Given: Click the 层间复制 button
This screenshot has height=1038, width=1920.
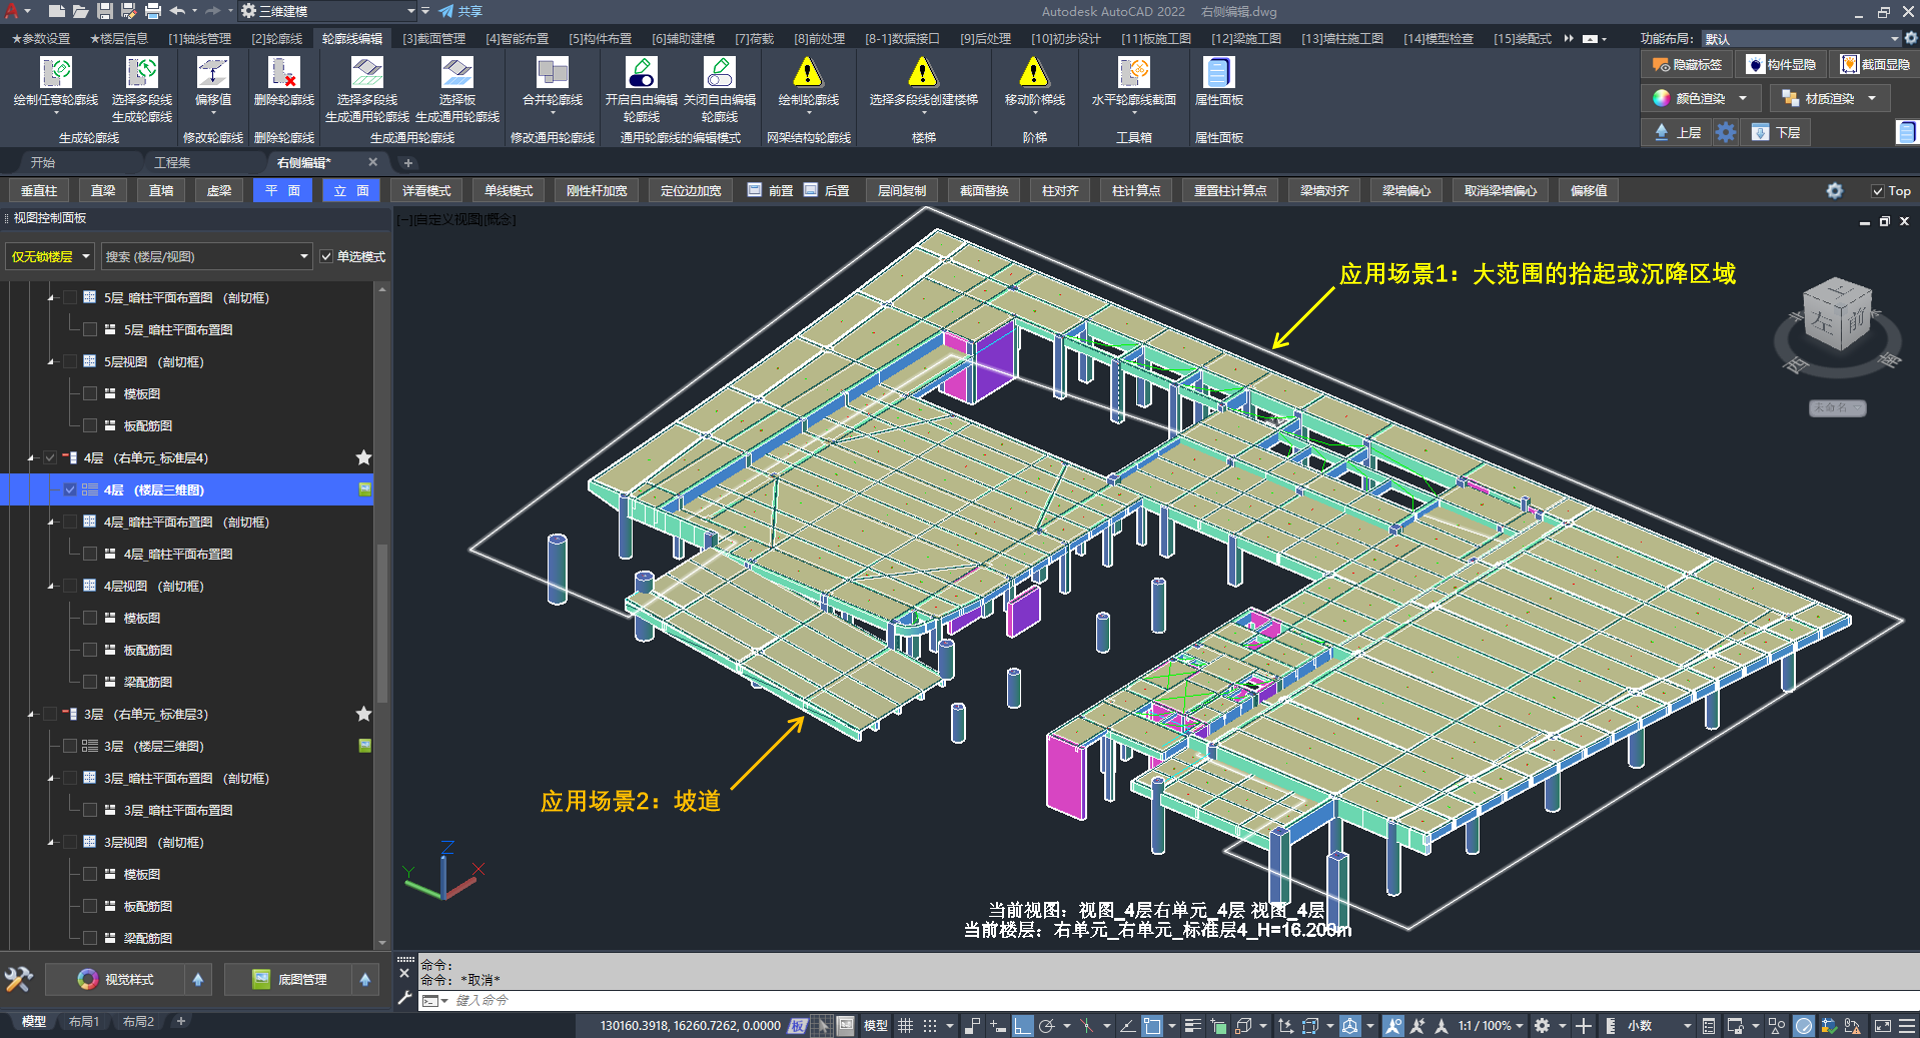Looking at the screenshot, I should 901,191.
